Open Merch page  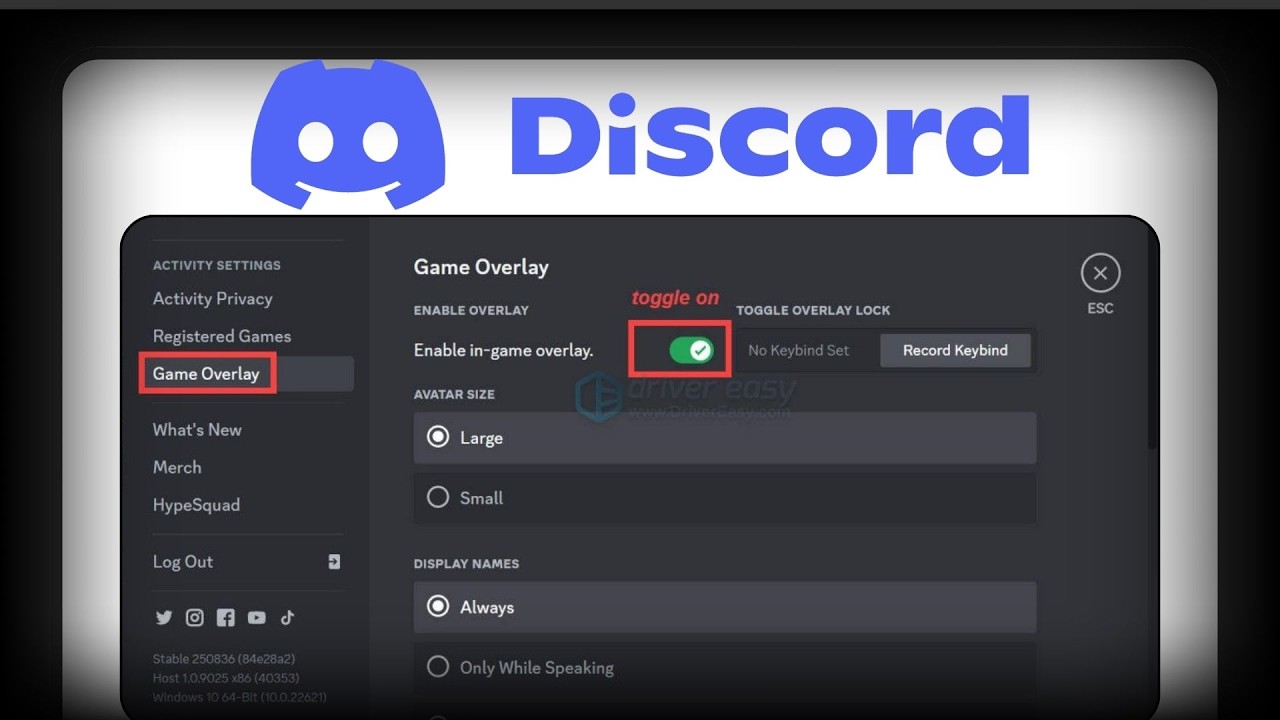coord(177,467)
